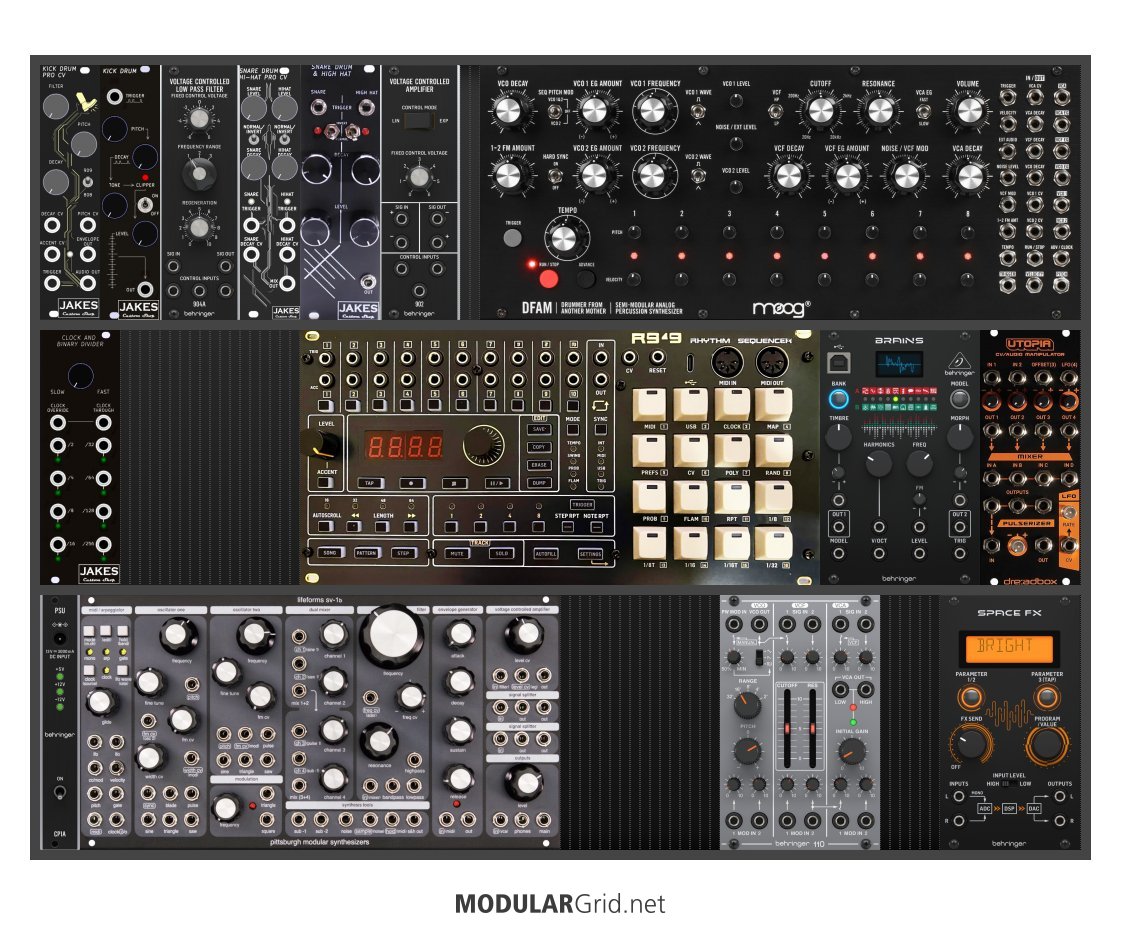The image size is (1121, 925).
Task: Click the Brains blue Bank button
Action: point(838,398)
